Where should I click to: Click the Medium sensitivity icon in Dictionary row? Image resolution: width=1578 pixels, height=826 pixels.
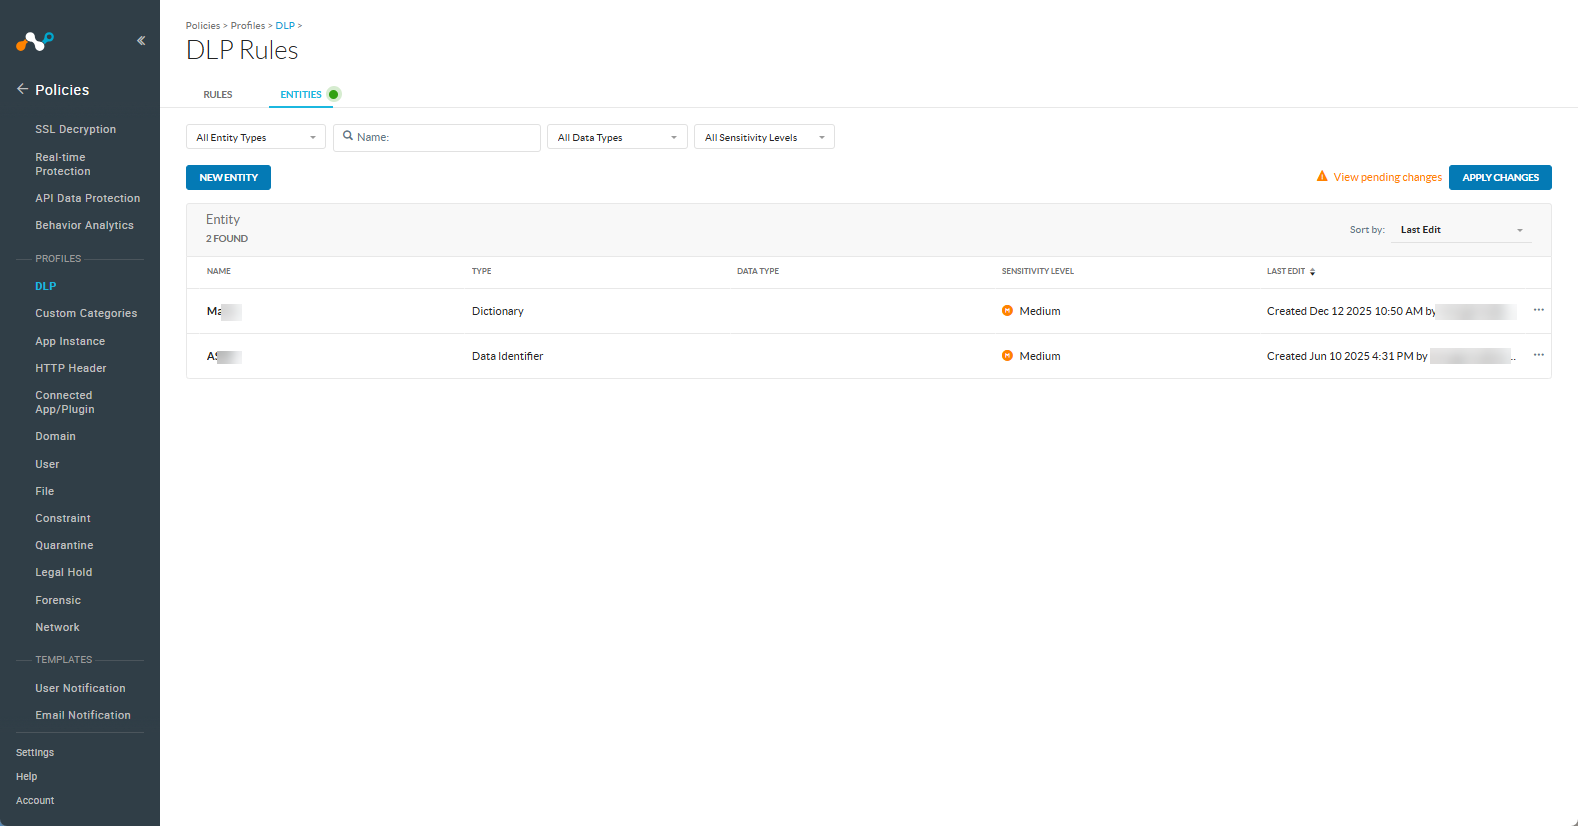[x=1007, y=311]
